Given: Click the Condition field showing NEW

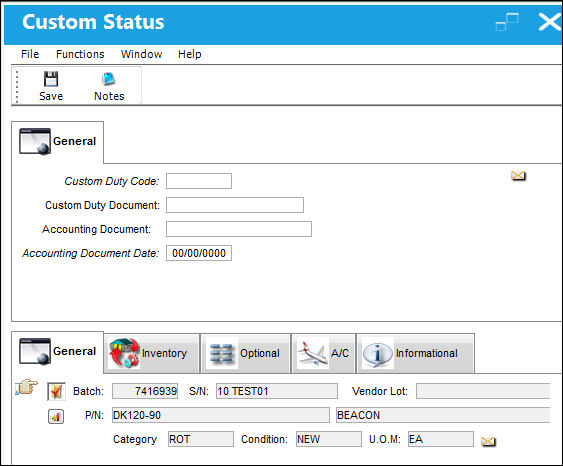Looking at the screenshot, I should [329, 439].
